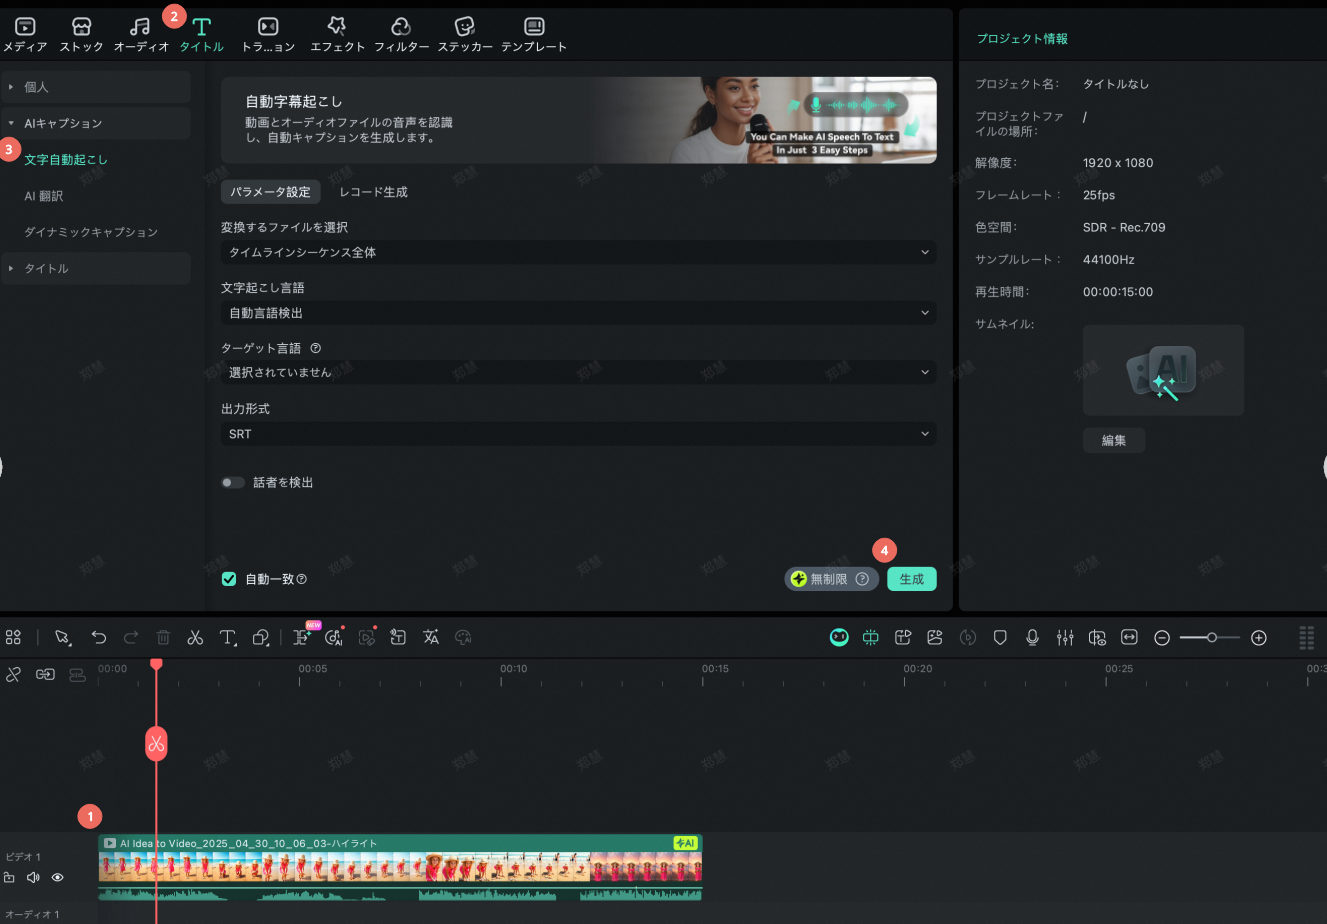
Task: Click the microphone voiceover record icon
Action: pyautogui.click(x=1032, y=637)
